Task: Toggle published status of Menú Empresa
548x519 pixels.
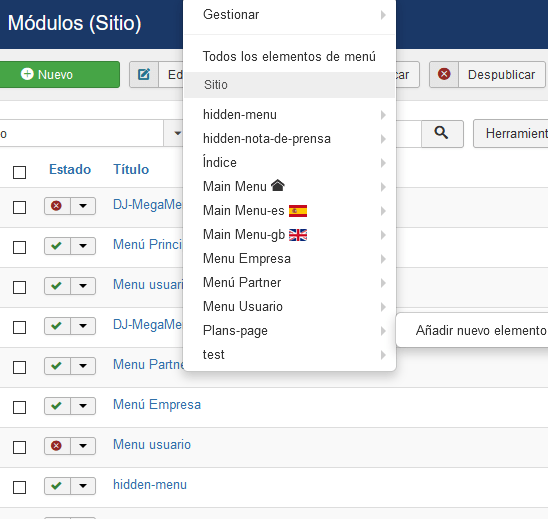Action: 57,406
